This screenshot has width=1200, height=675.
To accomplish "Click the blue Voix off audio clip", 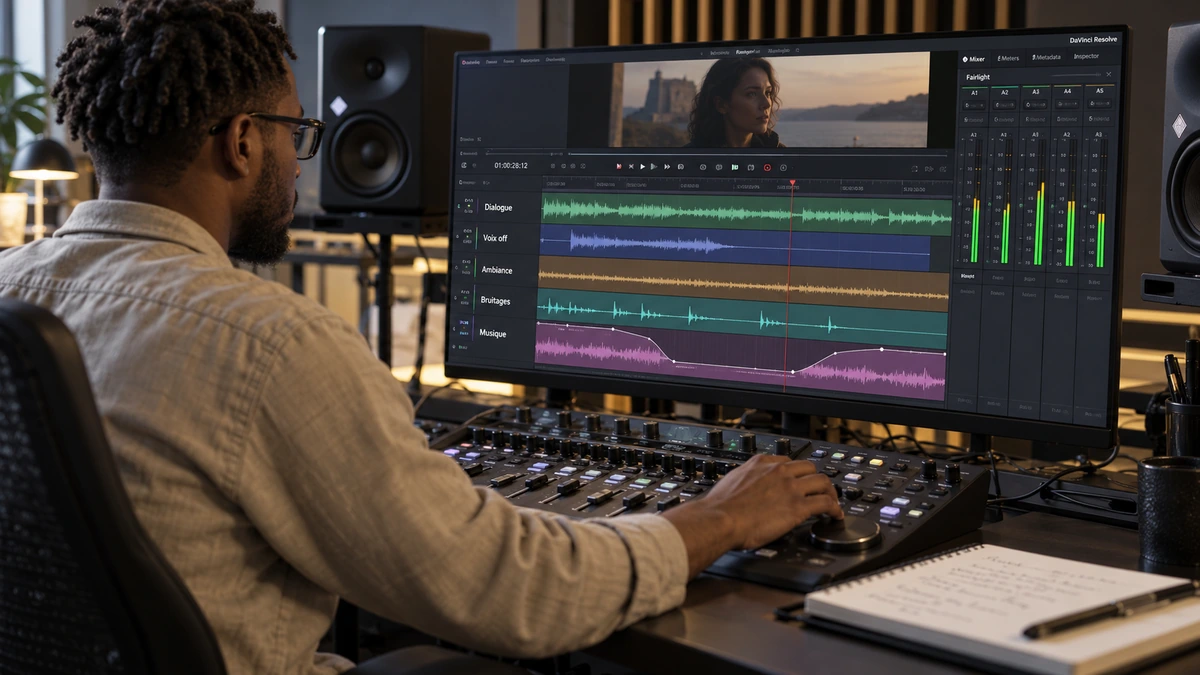I will pos(735,246).
